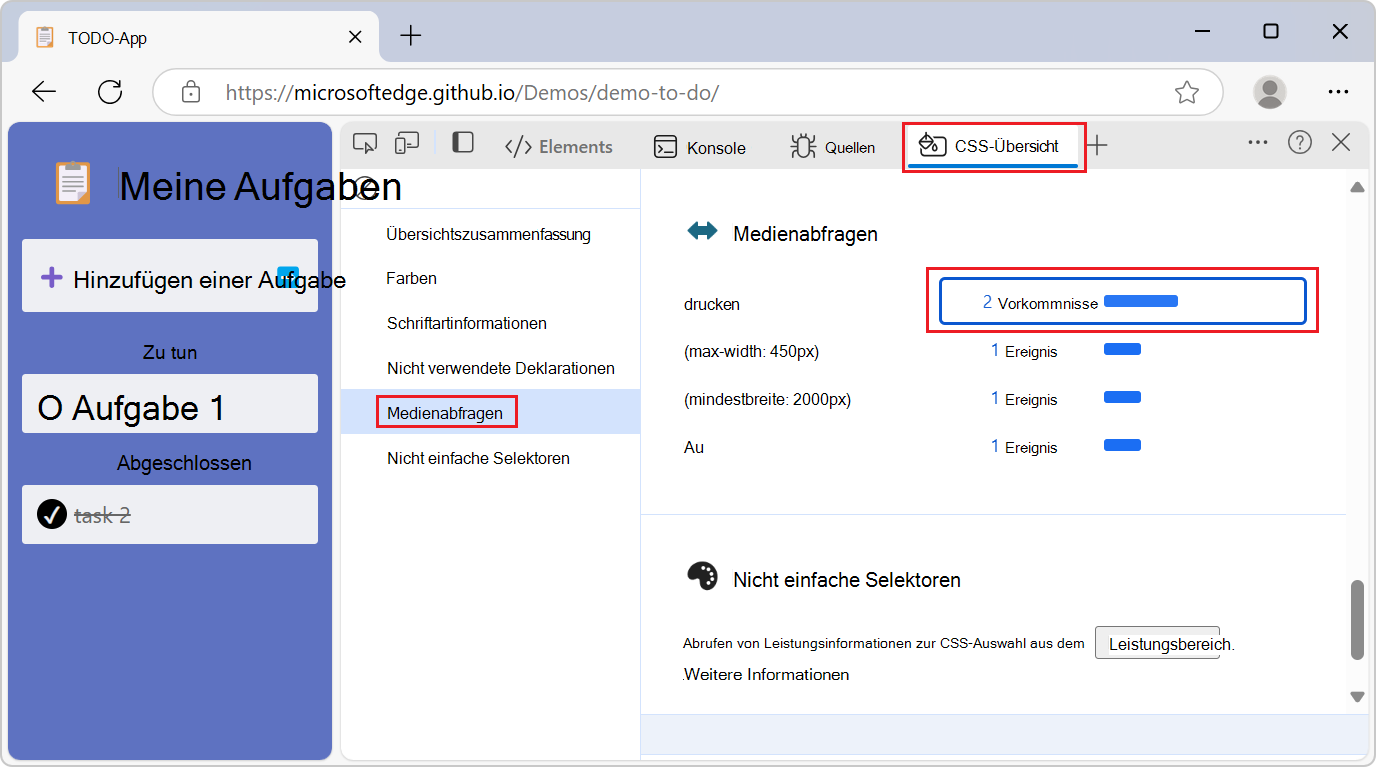Click the Meine Aufgaben title

coord(260,186)
